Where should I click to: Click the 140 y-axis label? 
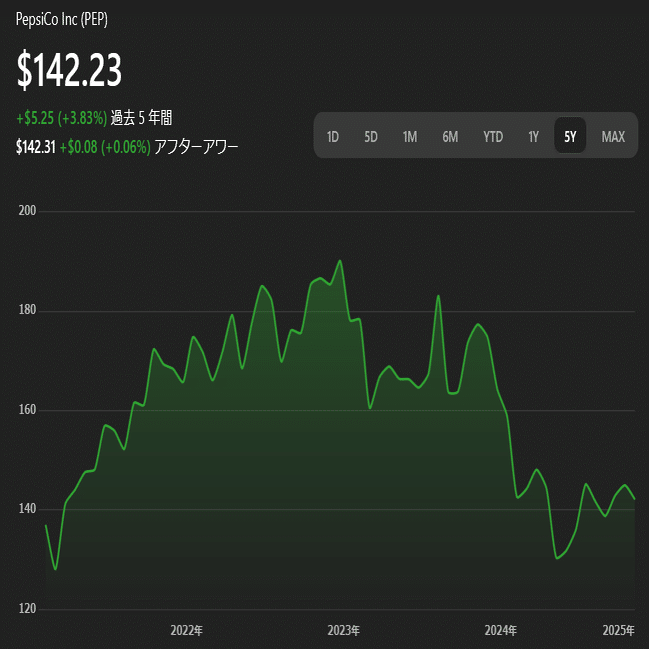click(x=27, y=509)
